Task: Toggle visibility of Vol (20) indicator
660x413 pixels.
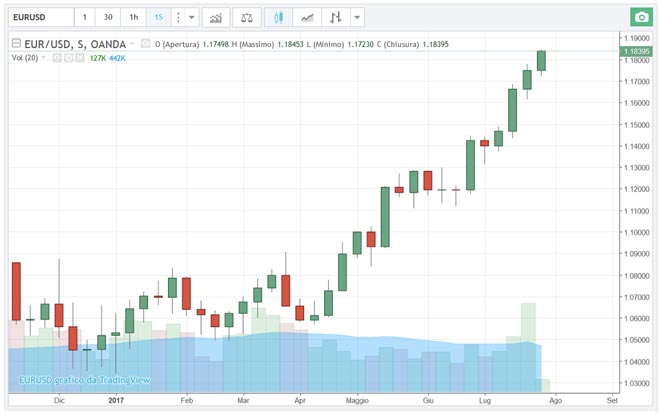Action: tap(57, 58)
